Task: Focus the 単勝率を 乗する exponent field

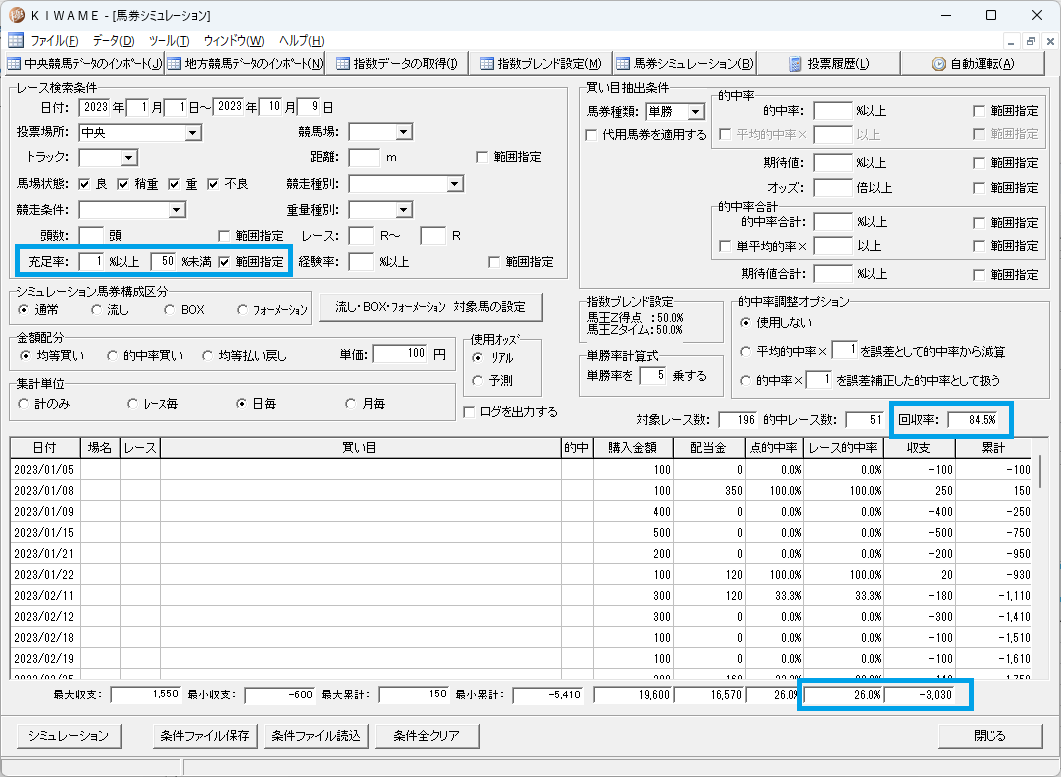Action: [x=653, y=375]
